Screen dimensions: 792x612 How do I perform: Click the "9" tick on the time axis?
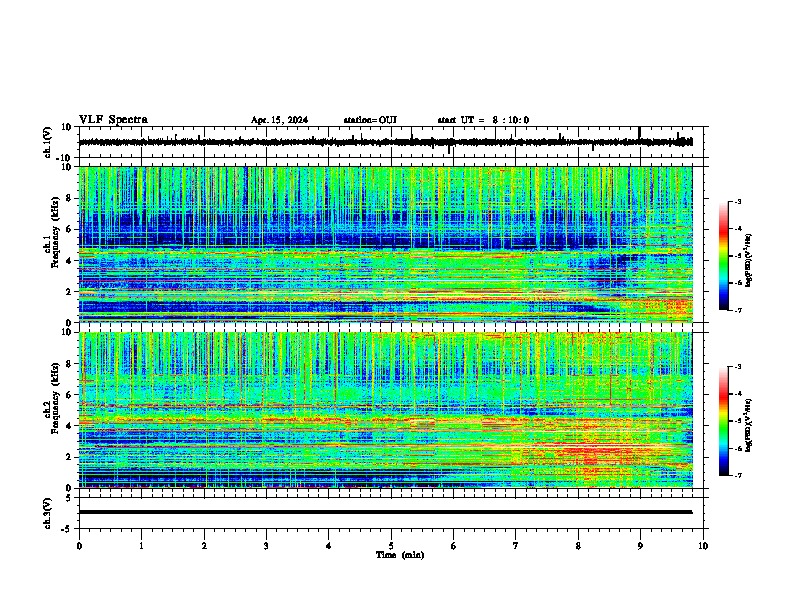pyautogui.click(x=640, y=546)
